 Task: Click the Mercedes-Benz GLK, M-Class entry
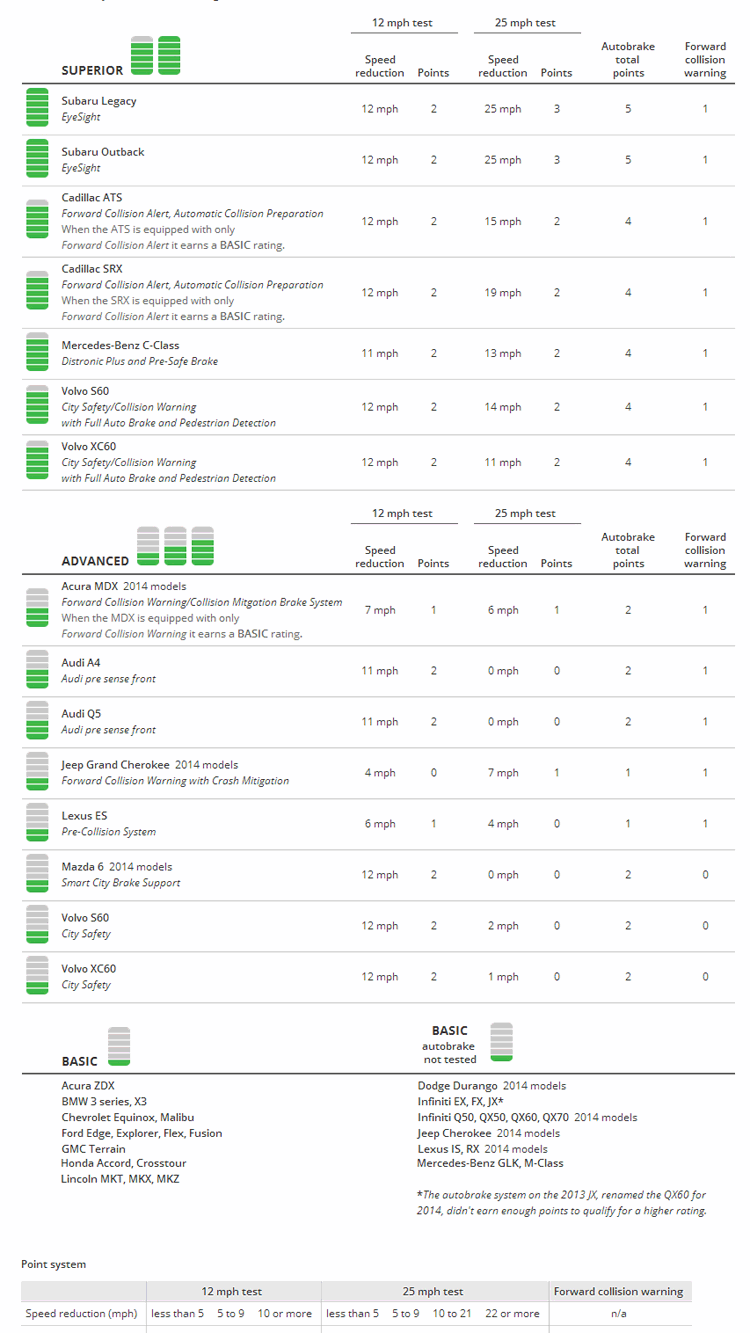point(490,1164)
